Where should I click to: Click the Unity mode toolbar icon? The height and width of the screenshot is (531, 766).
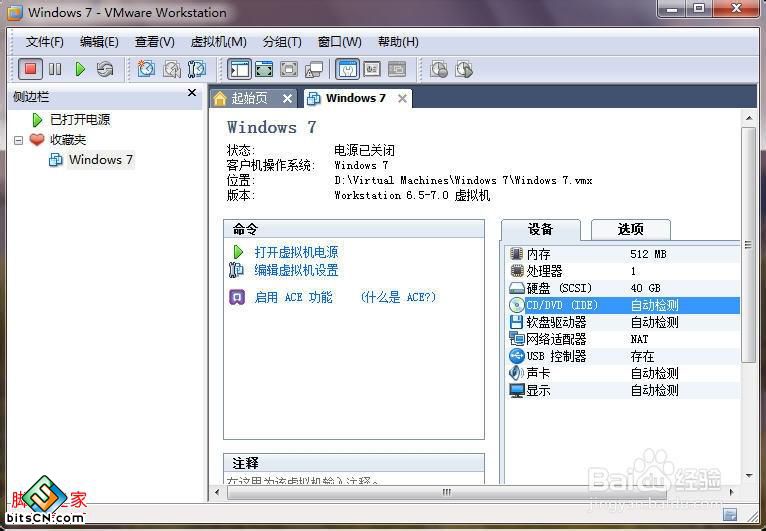click(314, 69)
